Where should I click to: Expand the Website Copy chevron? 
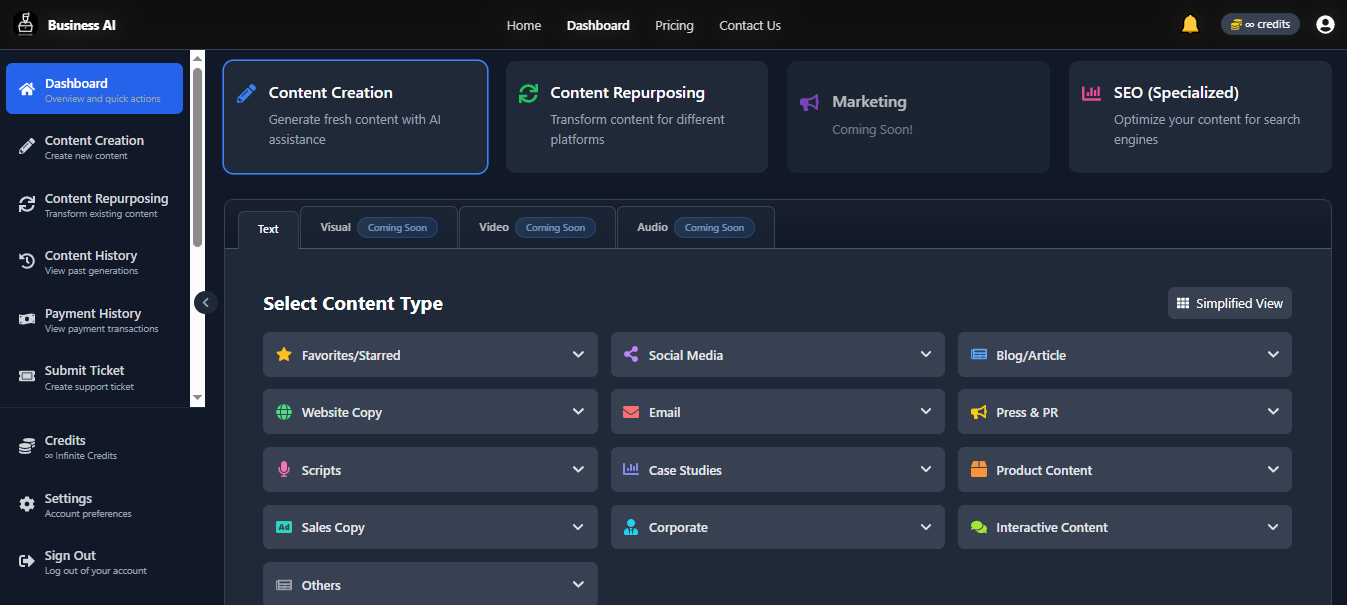(x=578, y=411)
